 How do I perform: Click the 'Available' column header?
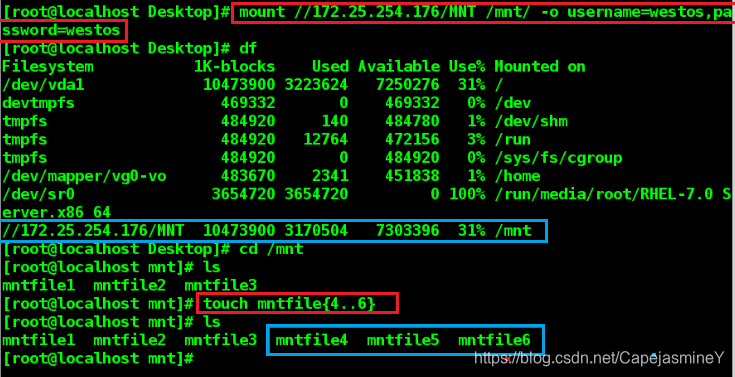point(399,67)
